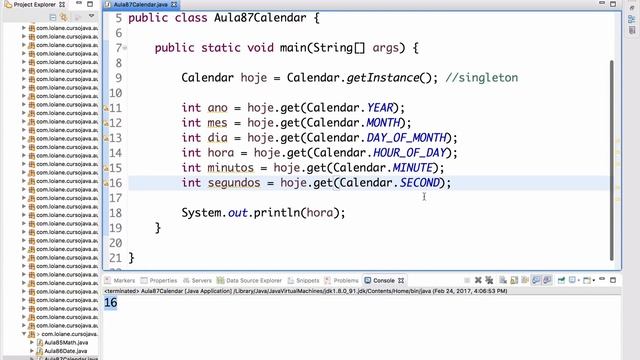The height and width of the screenshot is (360, 640).
Task: Click warning marker on line 15
Action: tap(106, 168)
